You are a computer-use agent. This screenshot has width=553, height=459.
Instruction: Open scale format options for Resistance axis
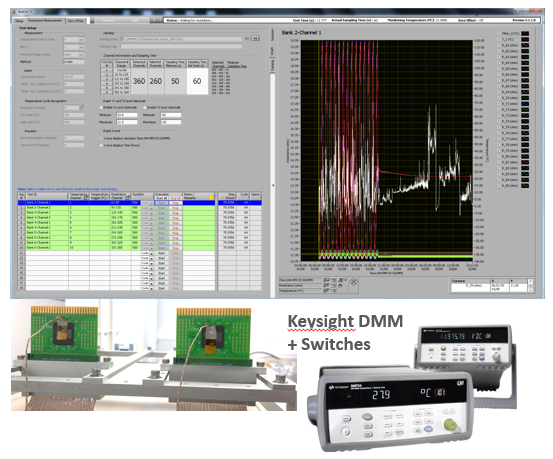(x=333, y=285)
